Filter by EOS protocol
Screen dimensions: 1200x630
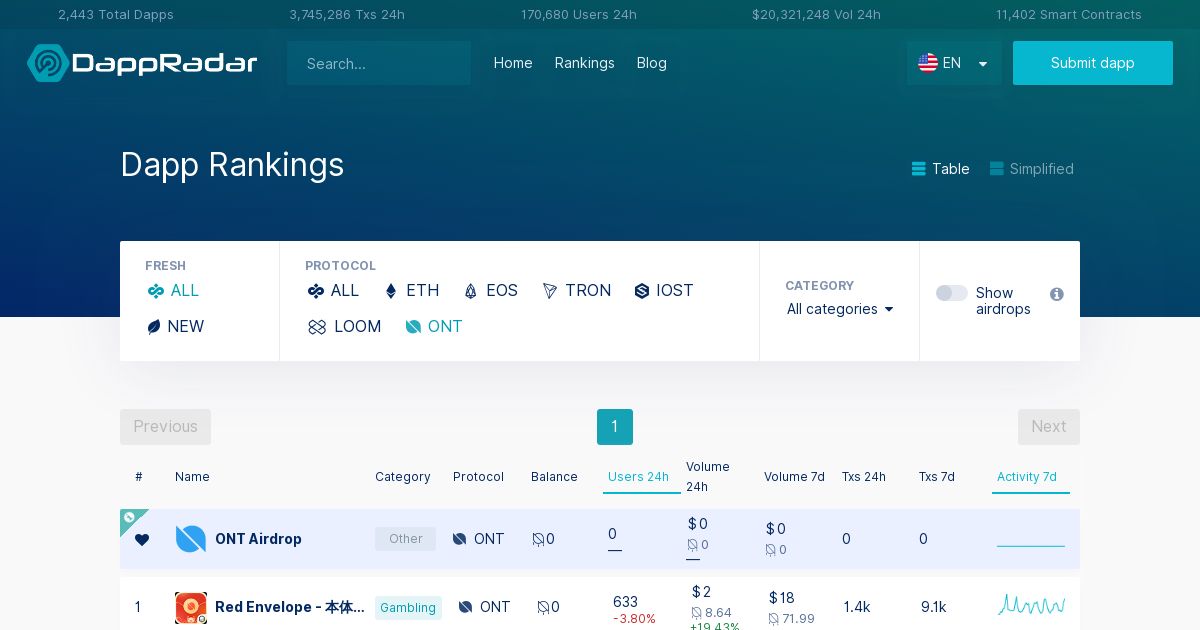click(x=490, y=290)
